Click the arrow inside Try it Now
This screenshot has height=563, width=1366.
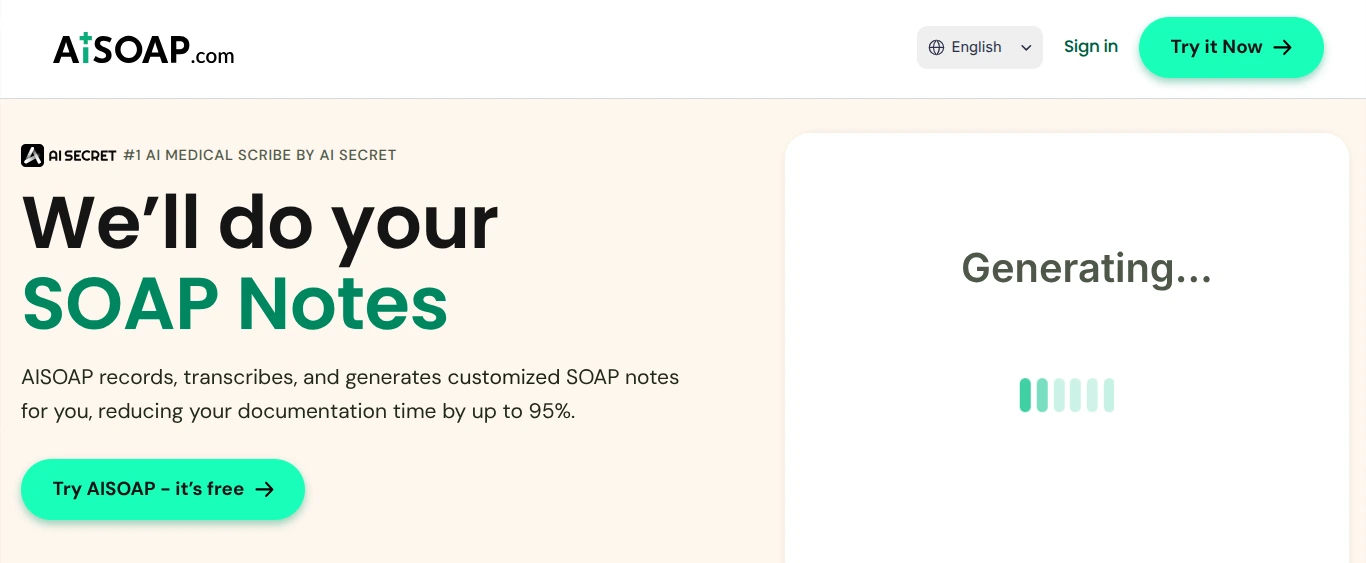pos(1283,47)
